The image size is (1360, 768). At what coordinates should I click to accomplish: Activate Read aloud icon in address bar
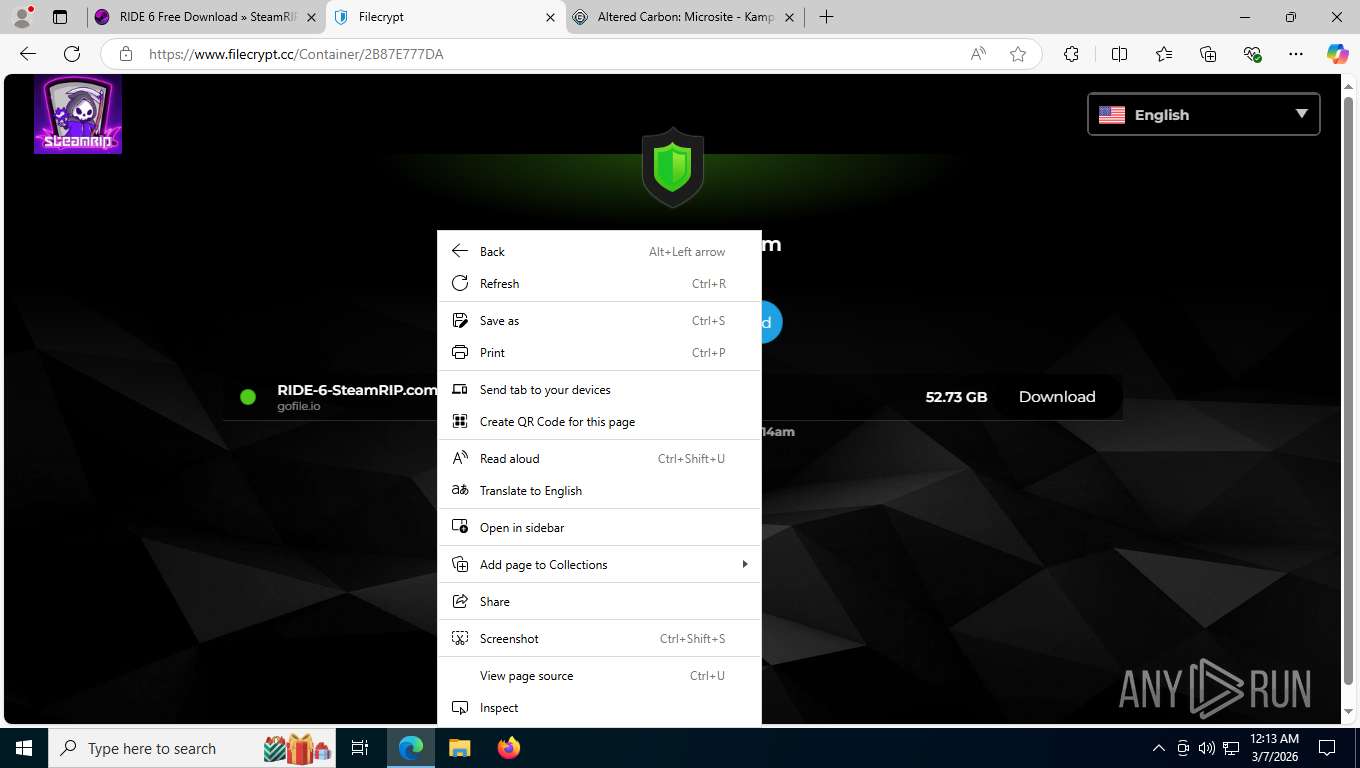click(x=978, y=54)
